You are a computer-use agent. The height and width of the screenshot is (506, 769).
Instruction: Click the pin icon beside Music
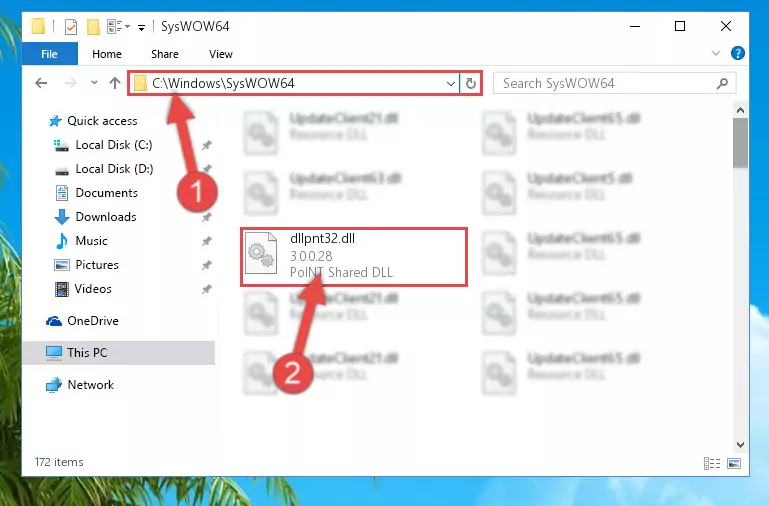(x=206, y=241)
